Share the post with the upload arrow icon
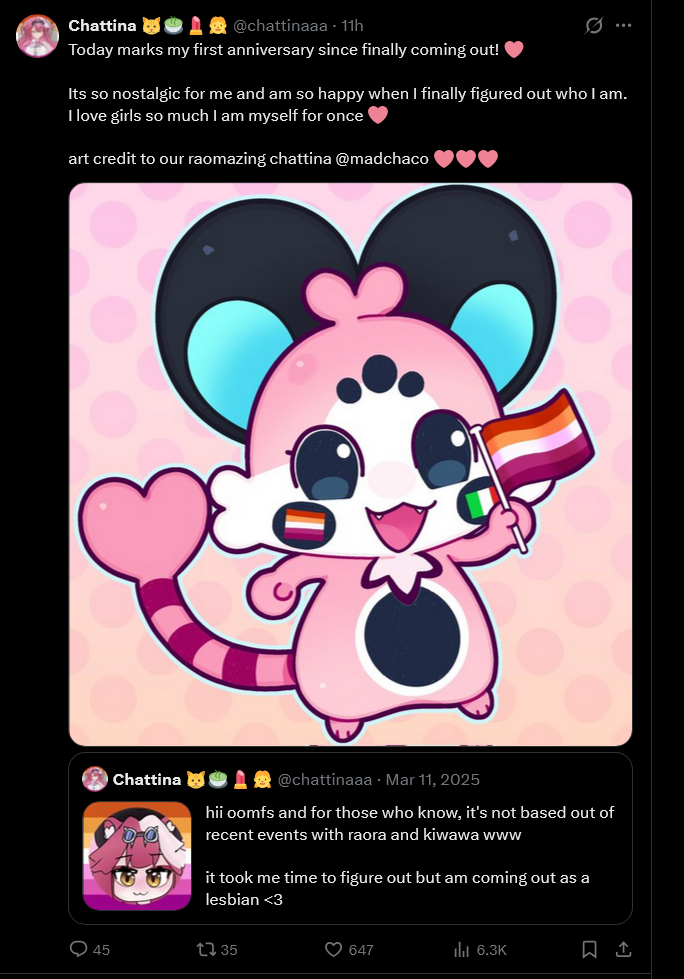The width and height of the screenshot is (684, 979). pyautogui.click(x=623, y=949)
